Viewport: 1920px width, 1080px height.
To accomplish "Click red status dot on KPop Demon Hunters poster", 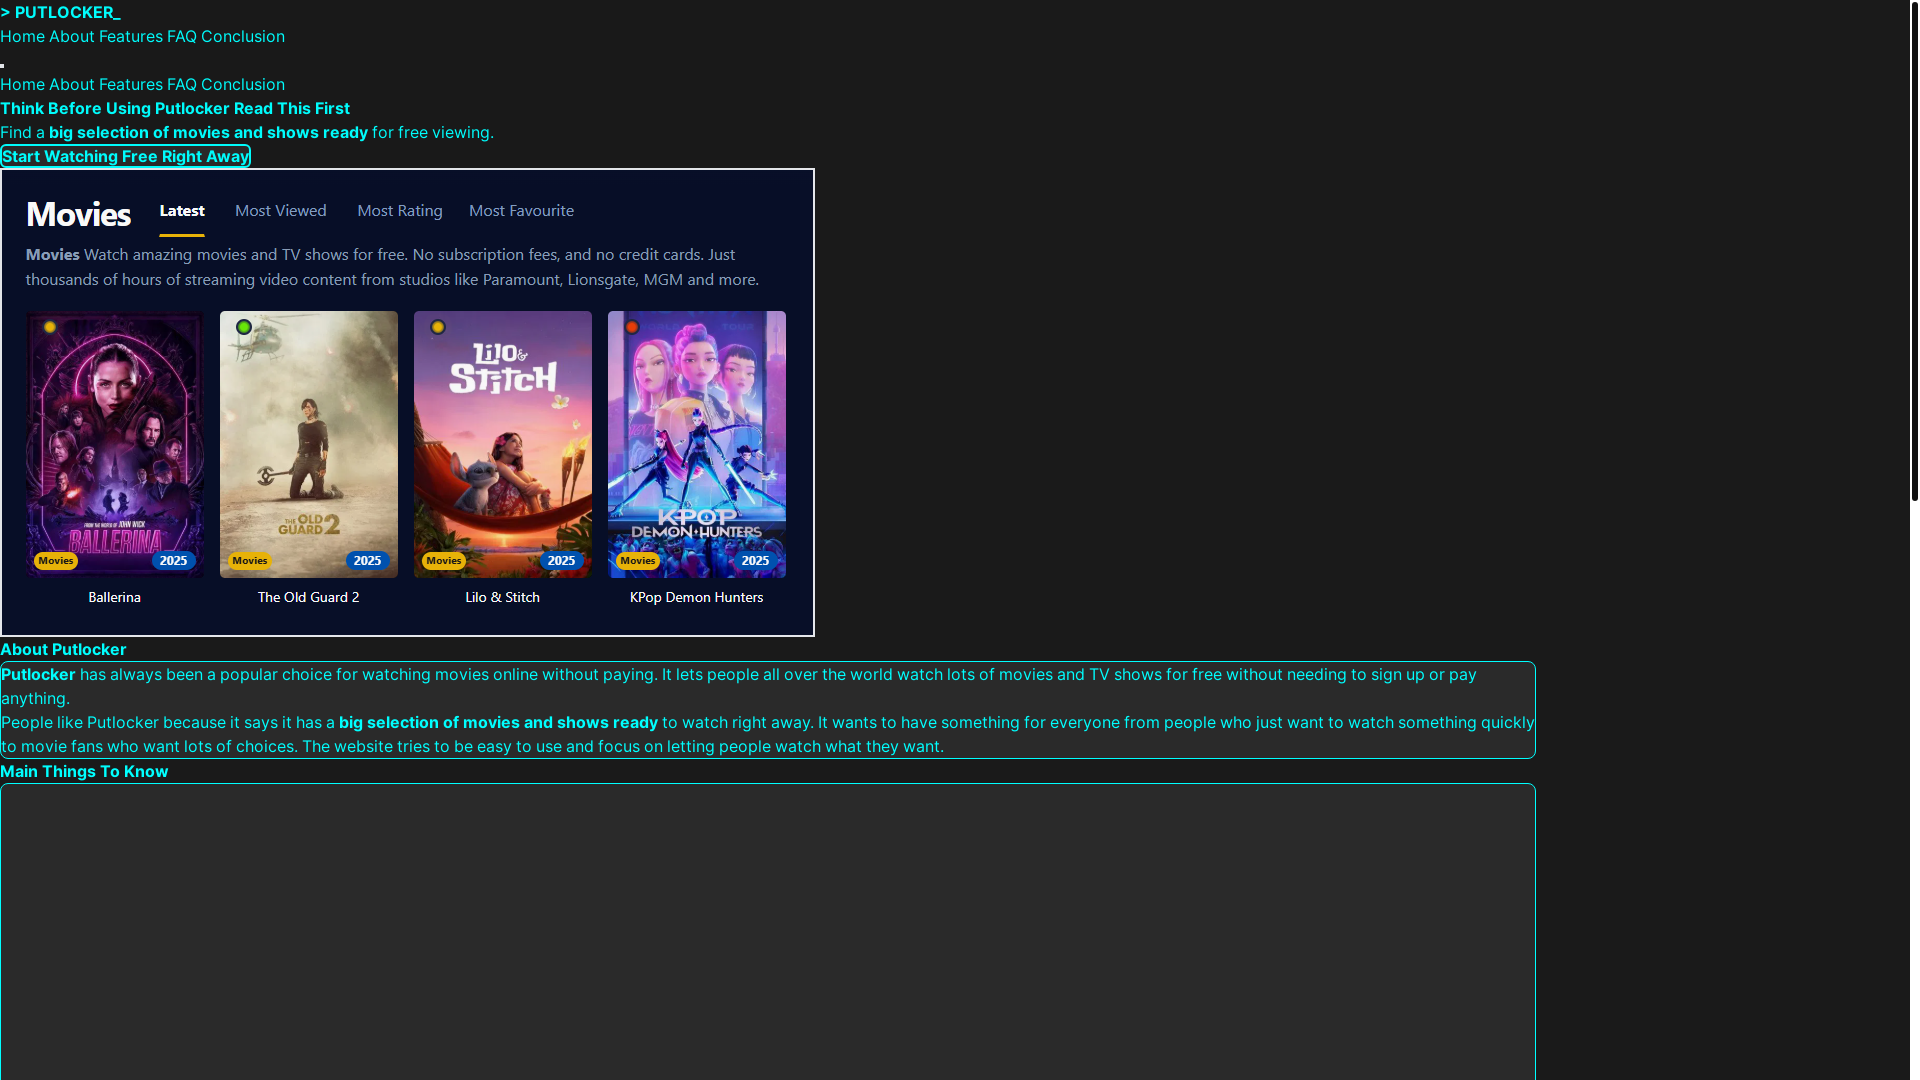I will [x=632, y=327].
